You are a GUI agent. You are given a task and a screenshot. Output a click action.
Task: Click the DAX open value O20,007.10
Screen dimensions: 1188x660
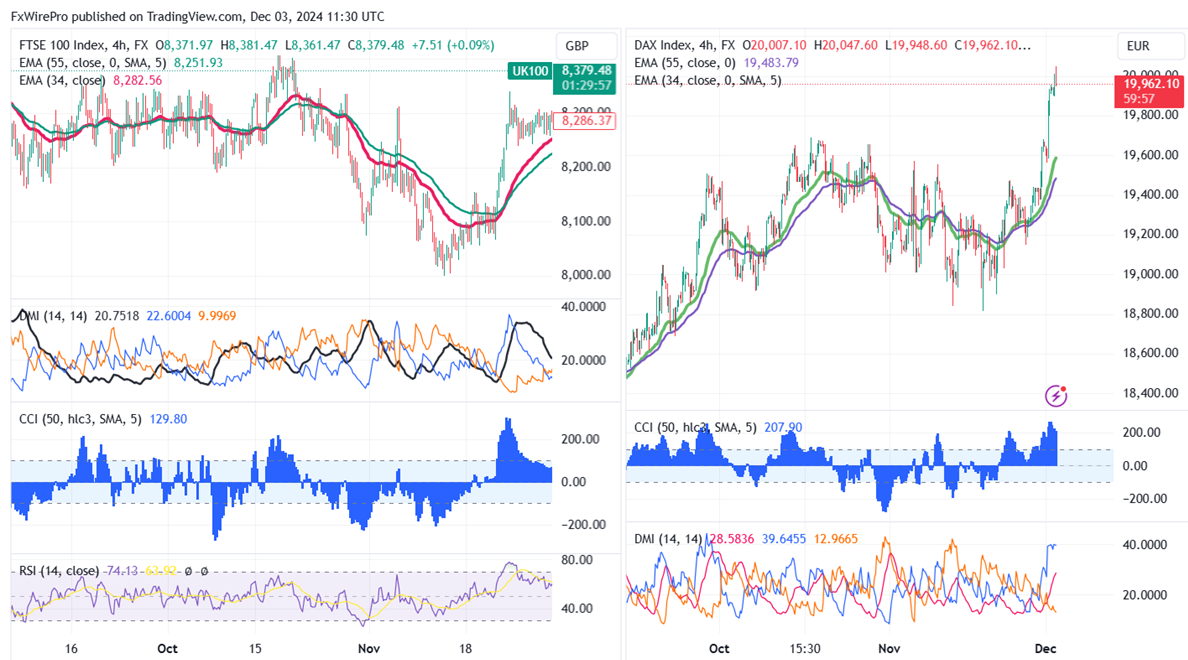pyautogui.click(x=774, y=45)
